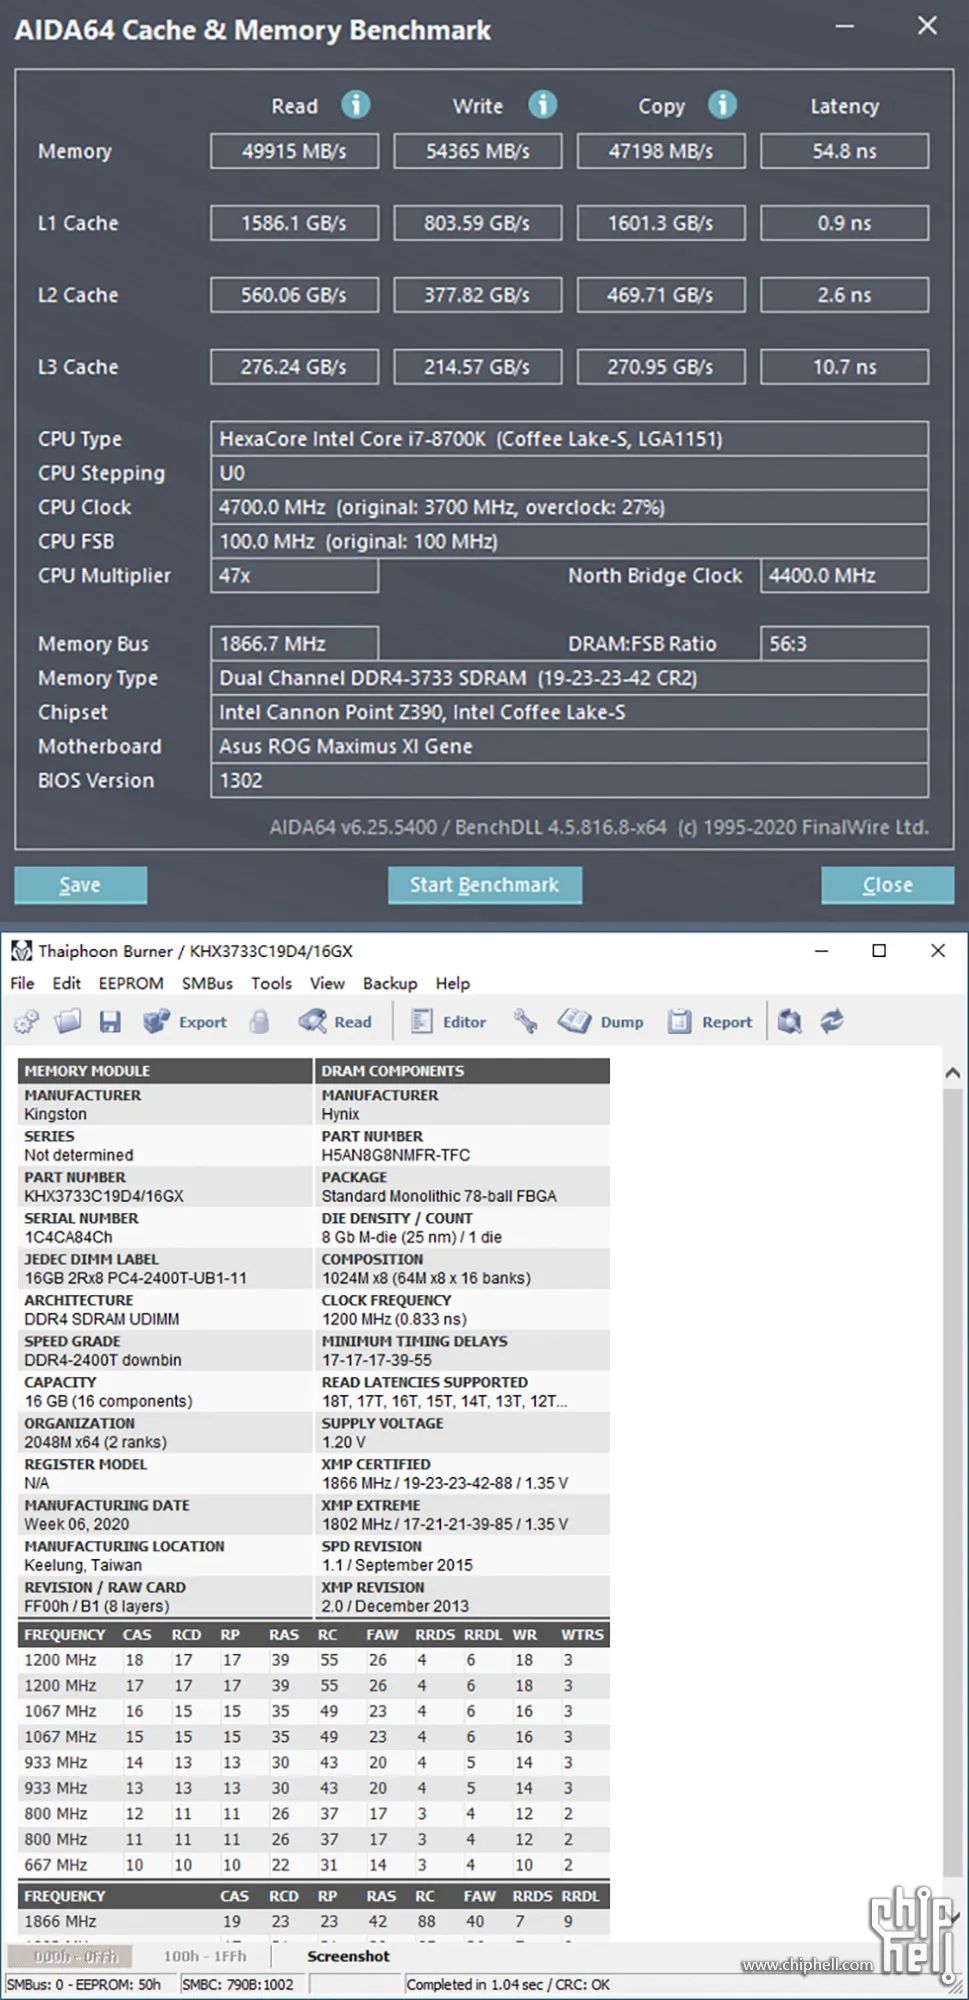Click the Dump toolbar button
The image size is (969, 2000).
(601, 1021)
